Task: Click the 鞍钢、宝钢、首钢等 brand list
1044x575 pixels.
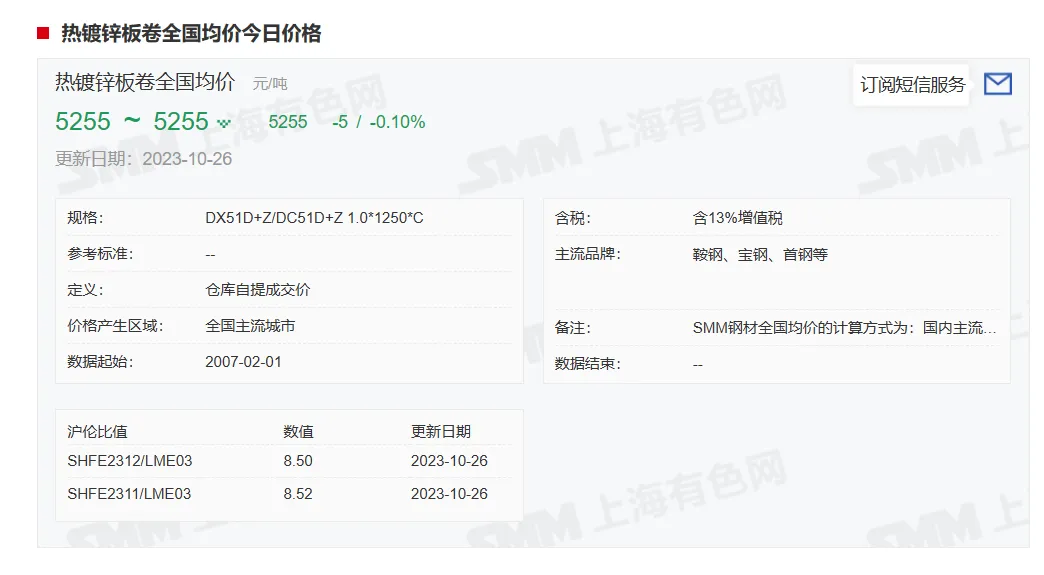Action: pos(760,254)
